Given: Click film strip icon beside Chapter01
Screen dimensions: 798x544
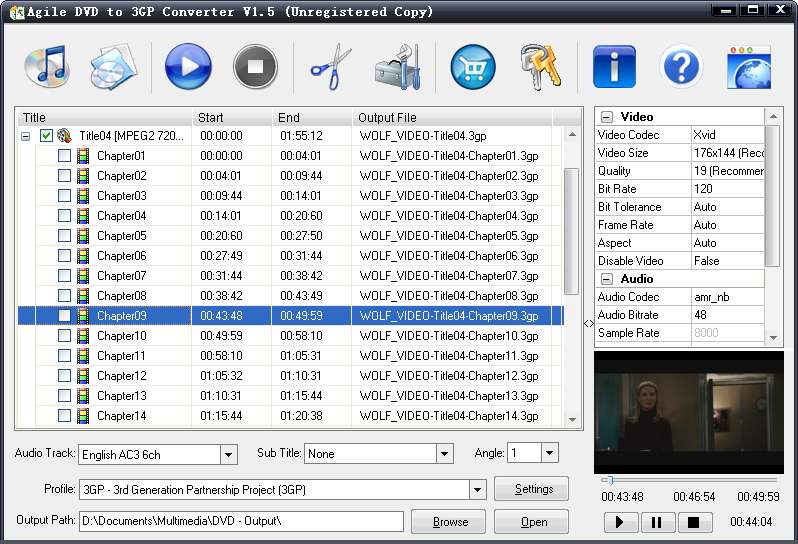Looking at the screenshot, I should pos(83,156).
